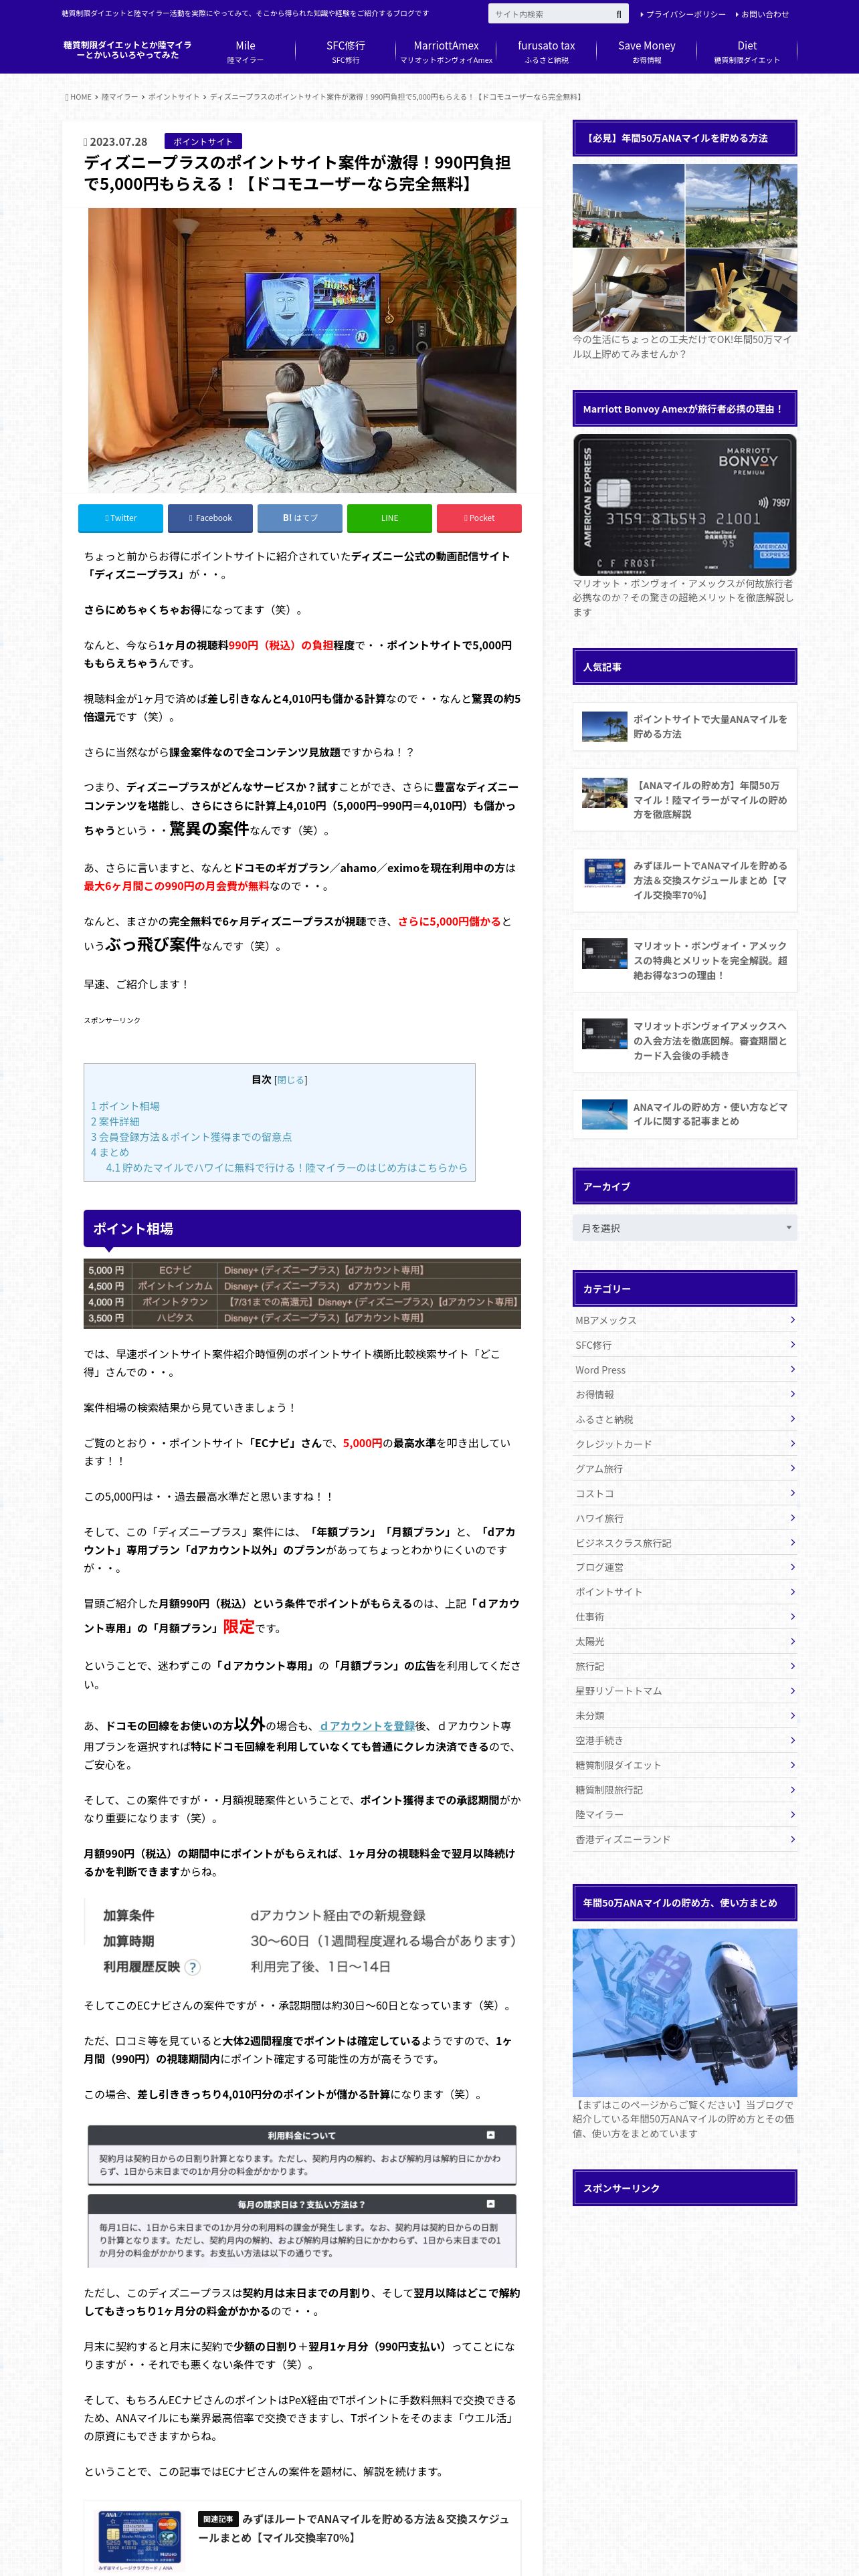The image size is (859, 2576).
Task: Open the SFC修行 menu item
Action: click(346, 52)
